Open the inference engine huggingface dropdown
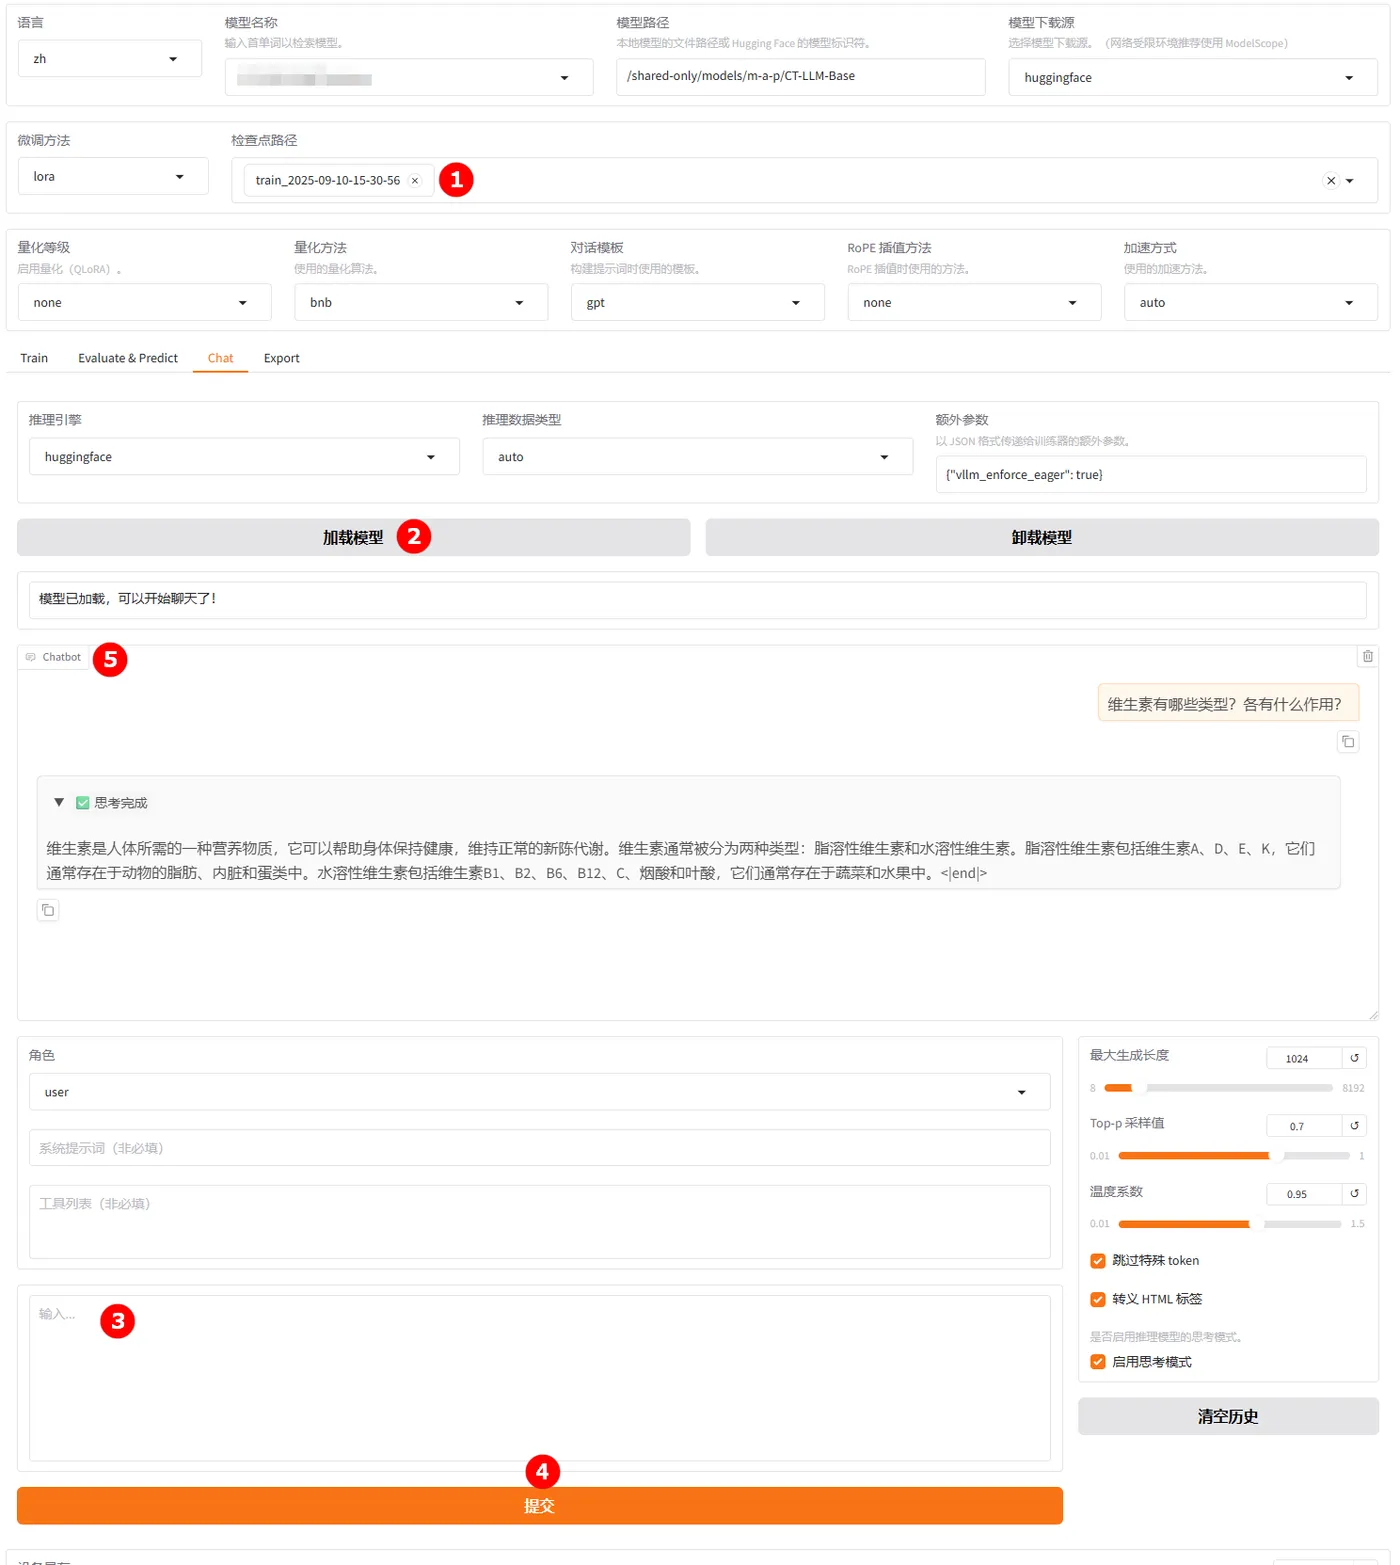 244,457
